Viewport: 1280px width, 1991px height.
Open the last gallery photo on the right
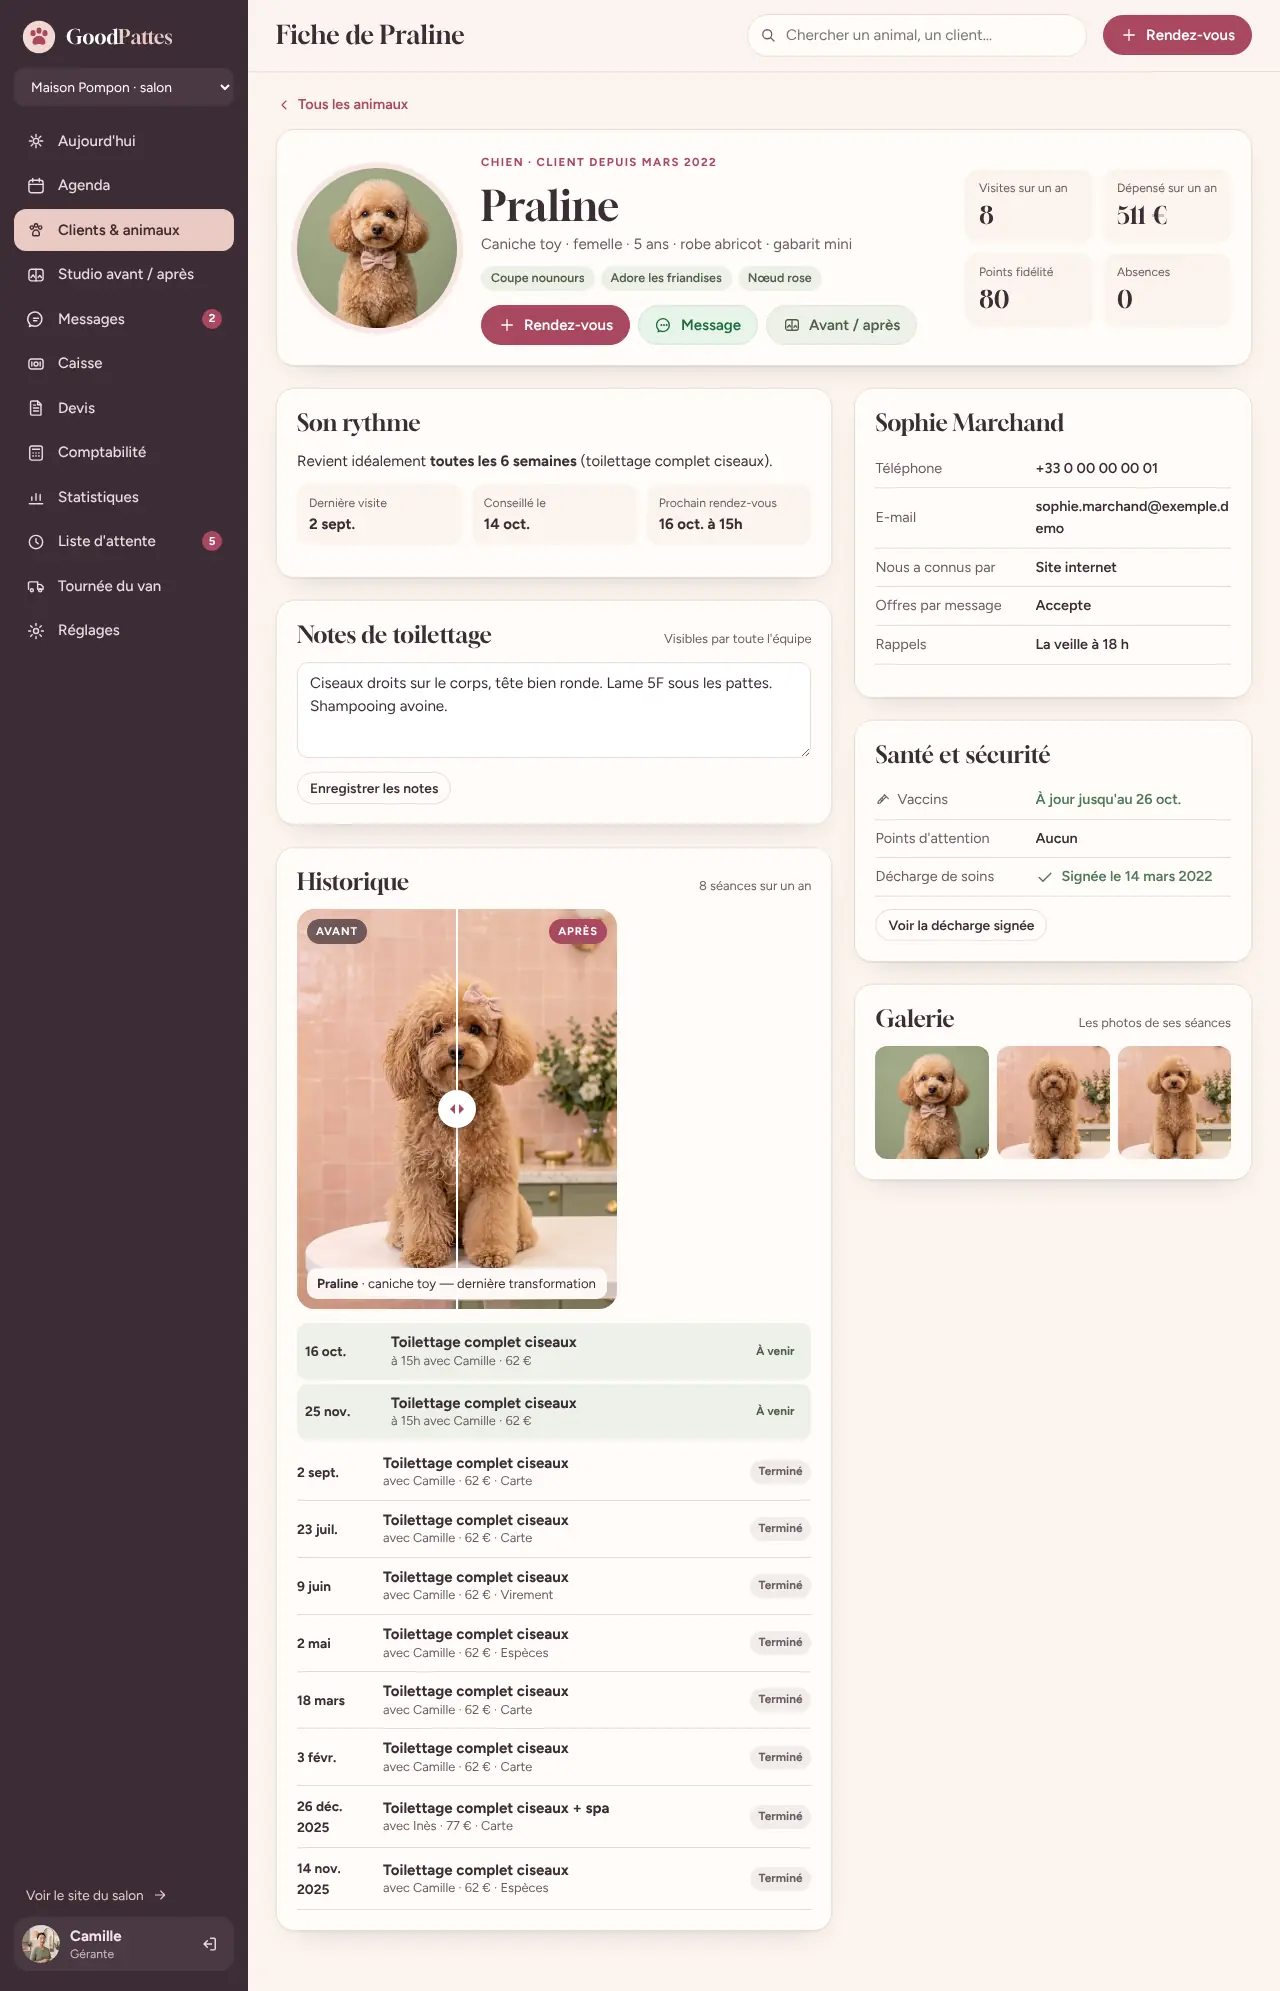pos(1174,1102)
